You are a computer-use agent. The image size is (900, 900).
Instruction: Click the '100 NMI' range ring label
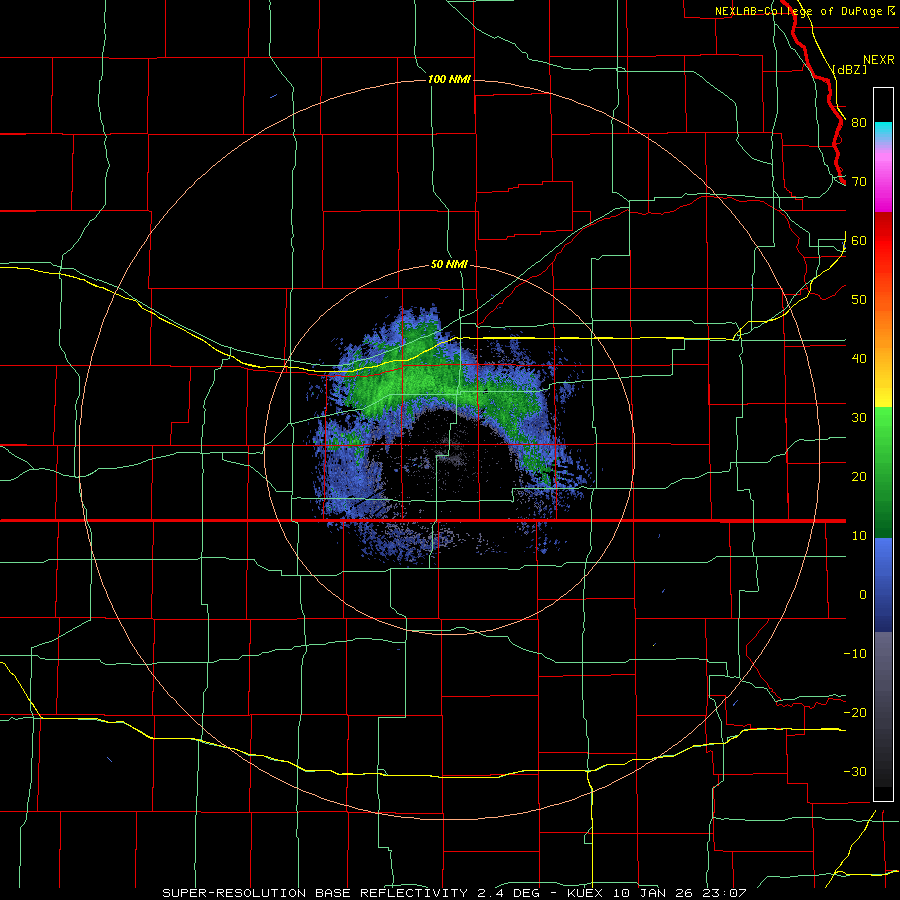(449, 79)
